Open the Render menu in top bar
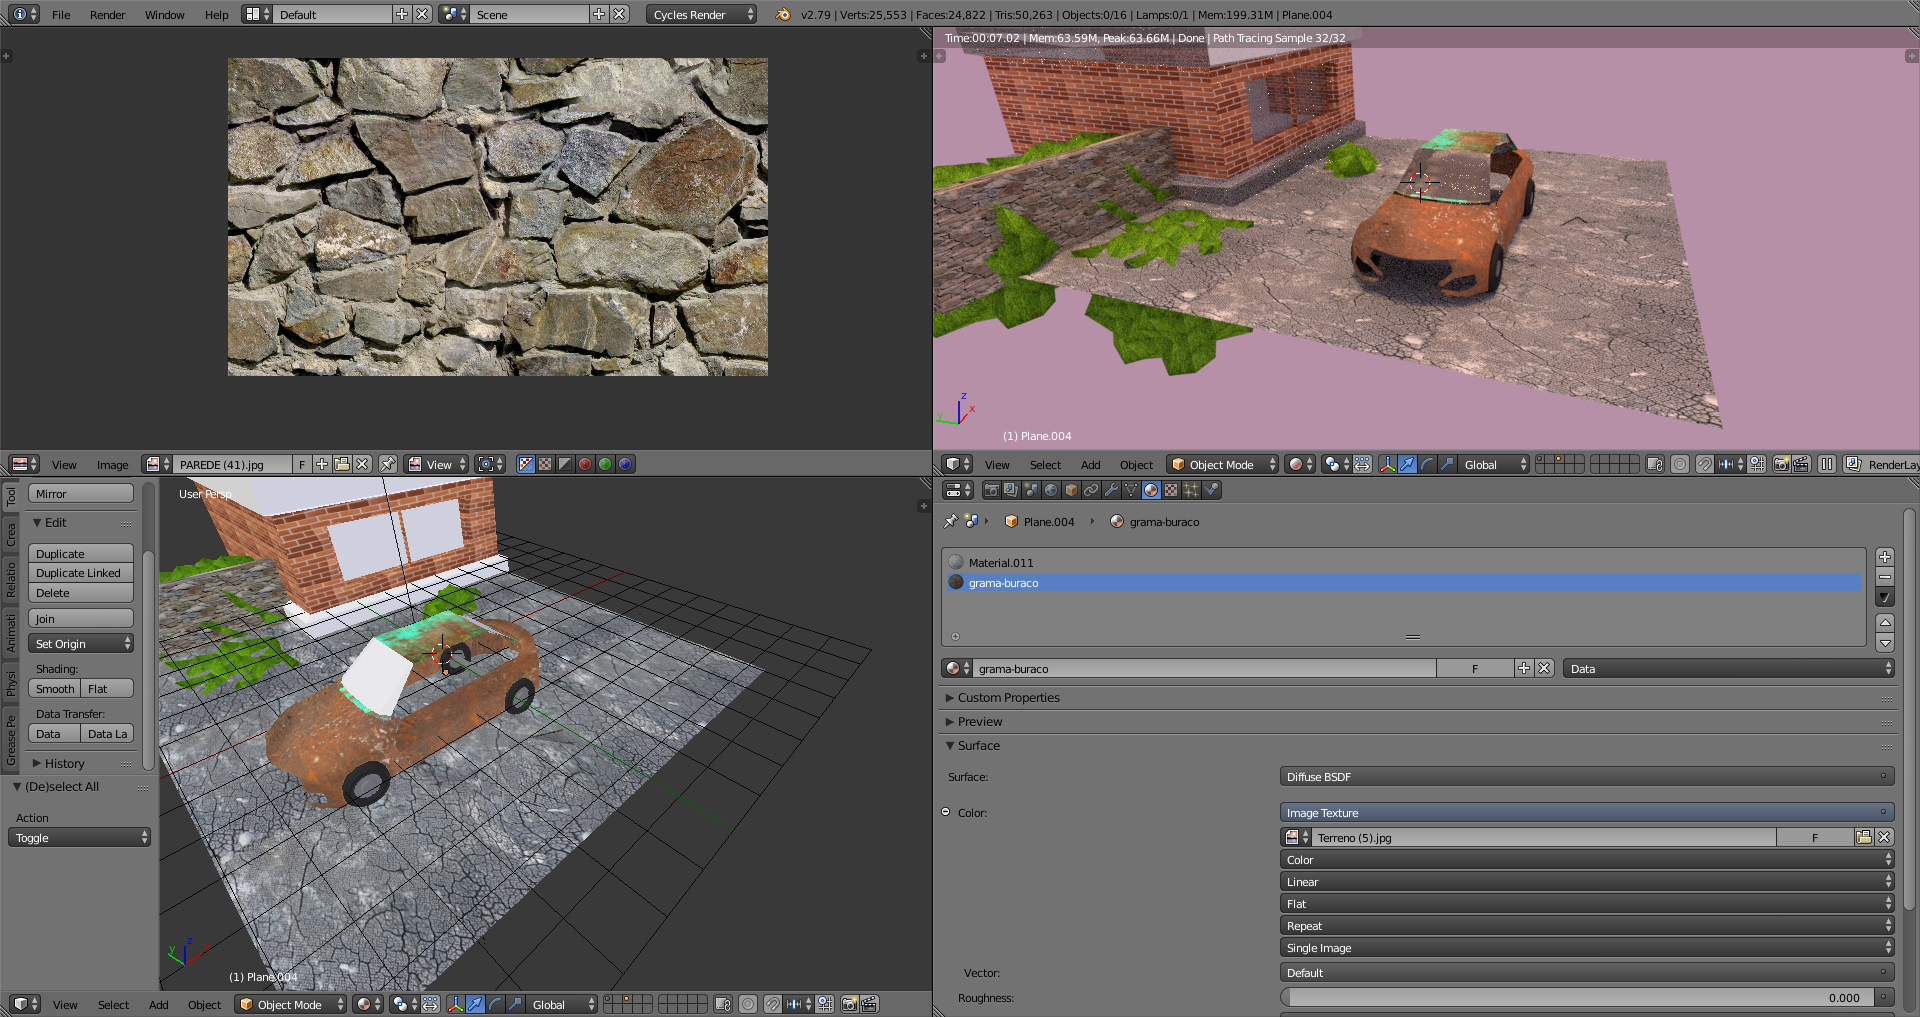The image size is (1920, 1017). tap(107, 14)
